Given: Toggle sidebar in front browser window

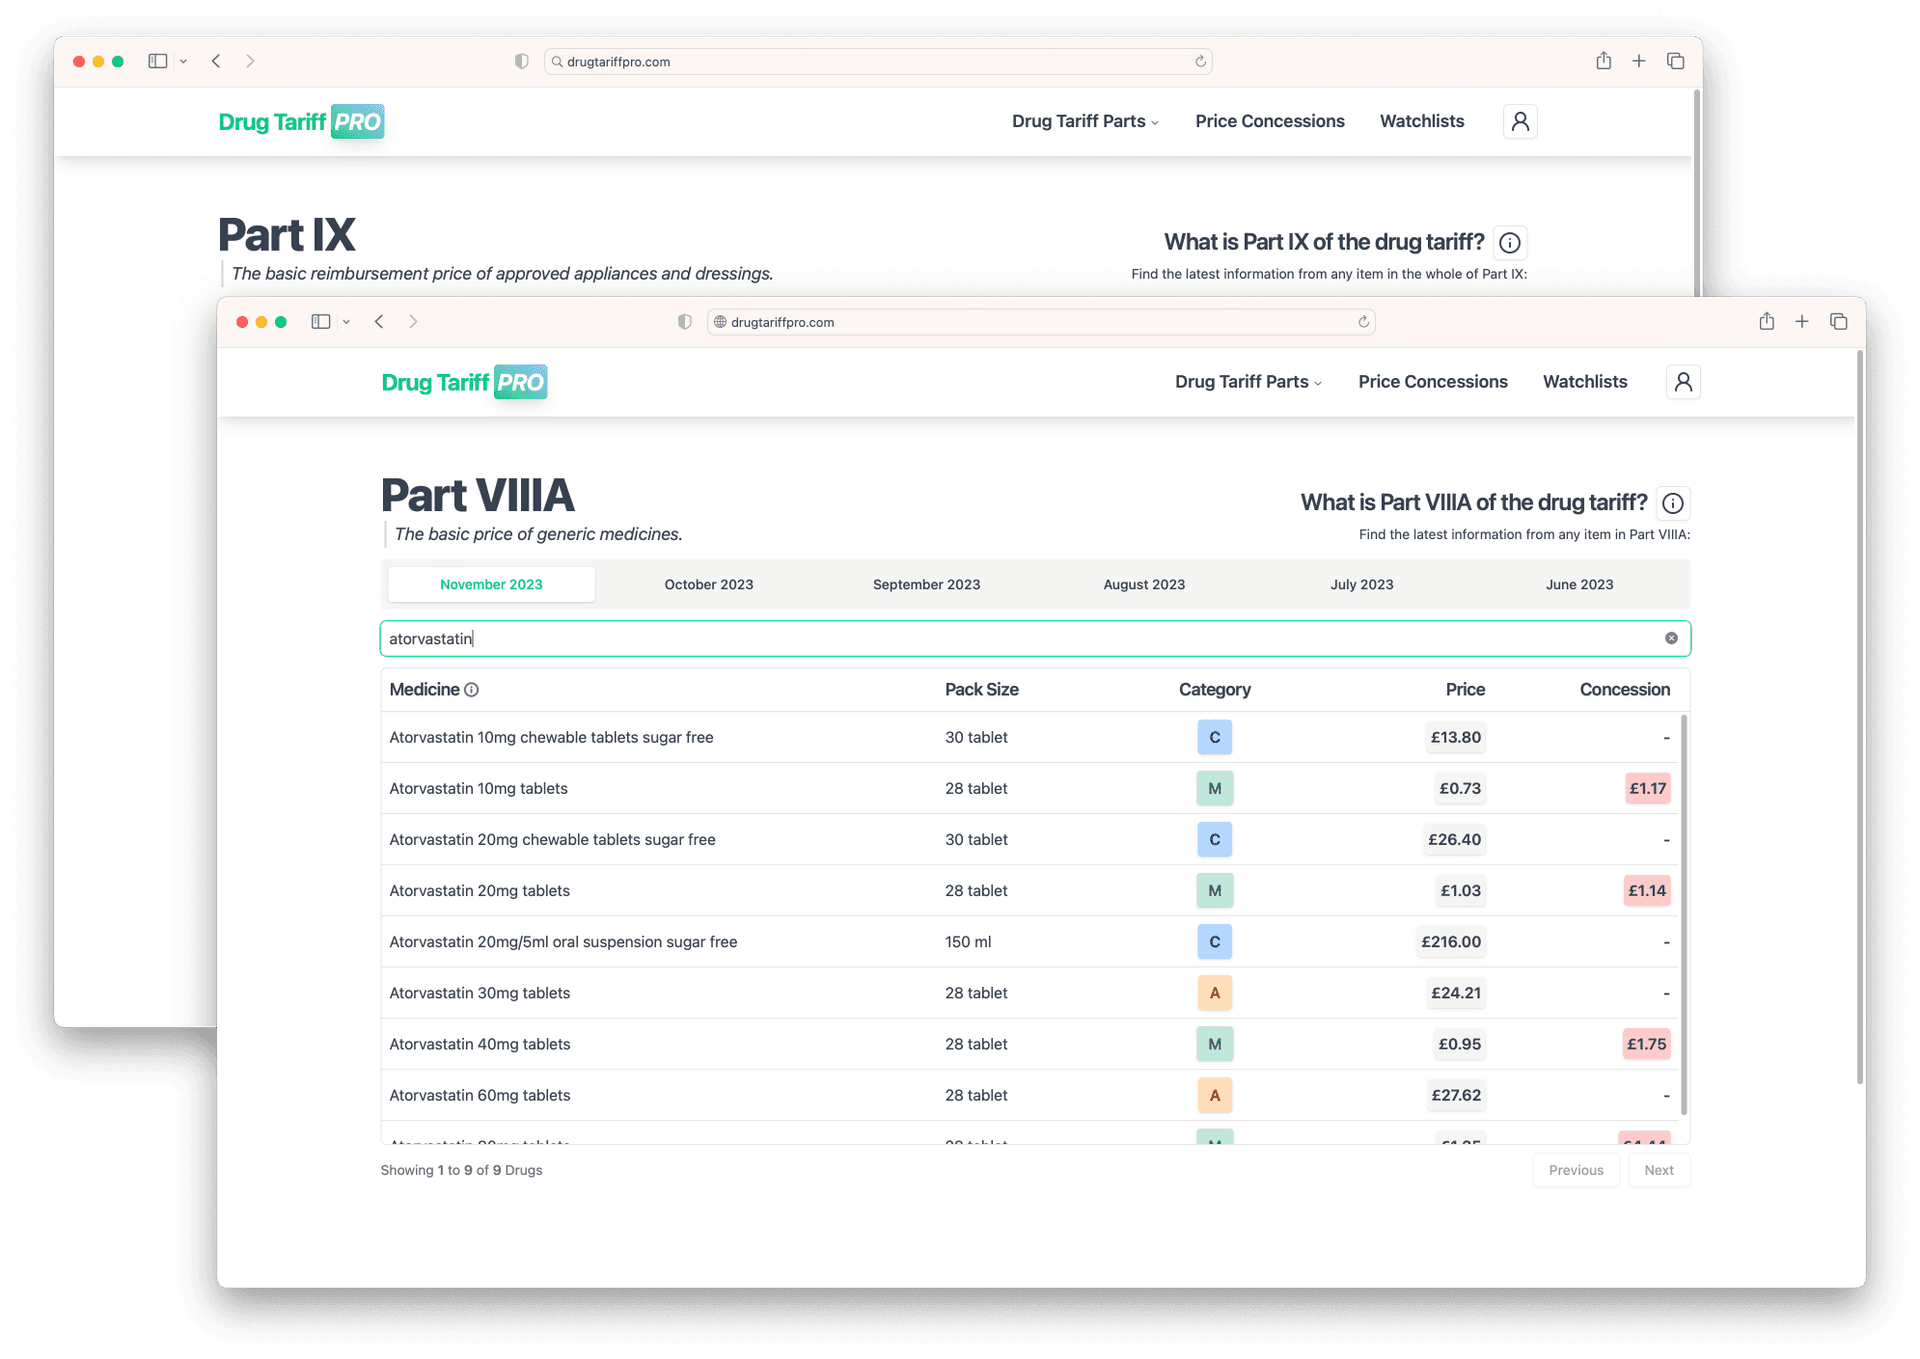Looking at the screenshot, I should click(321, 321).
